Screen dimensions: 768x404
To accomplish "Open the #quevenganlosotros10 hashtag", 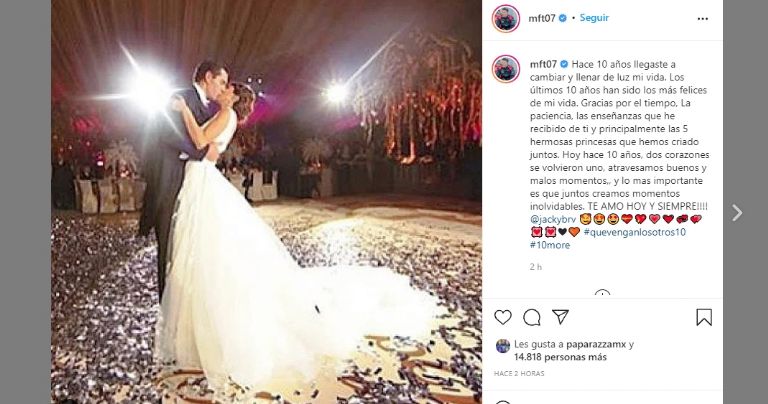I will tap(634, 232).
